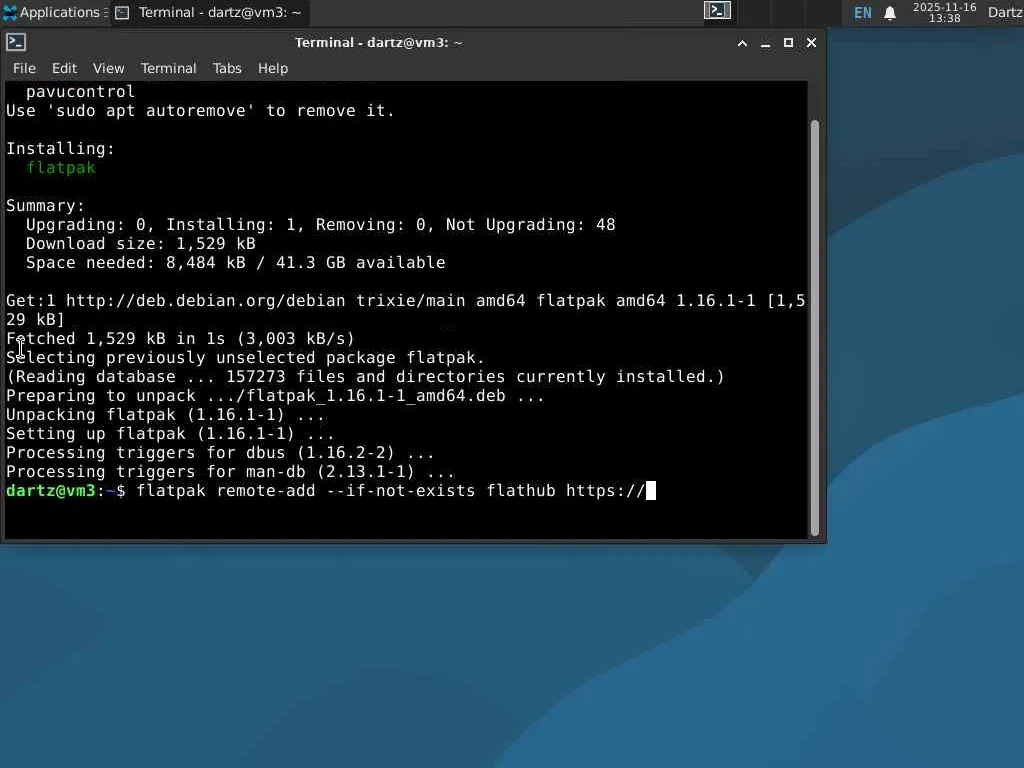This screenshot has width=1024, height=768.
Task: Close the Terminal window
Action: [x=811, y=43]
